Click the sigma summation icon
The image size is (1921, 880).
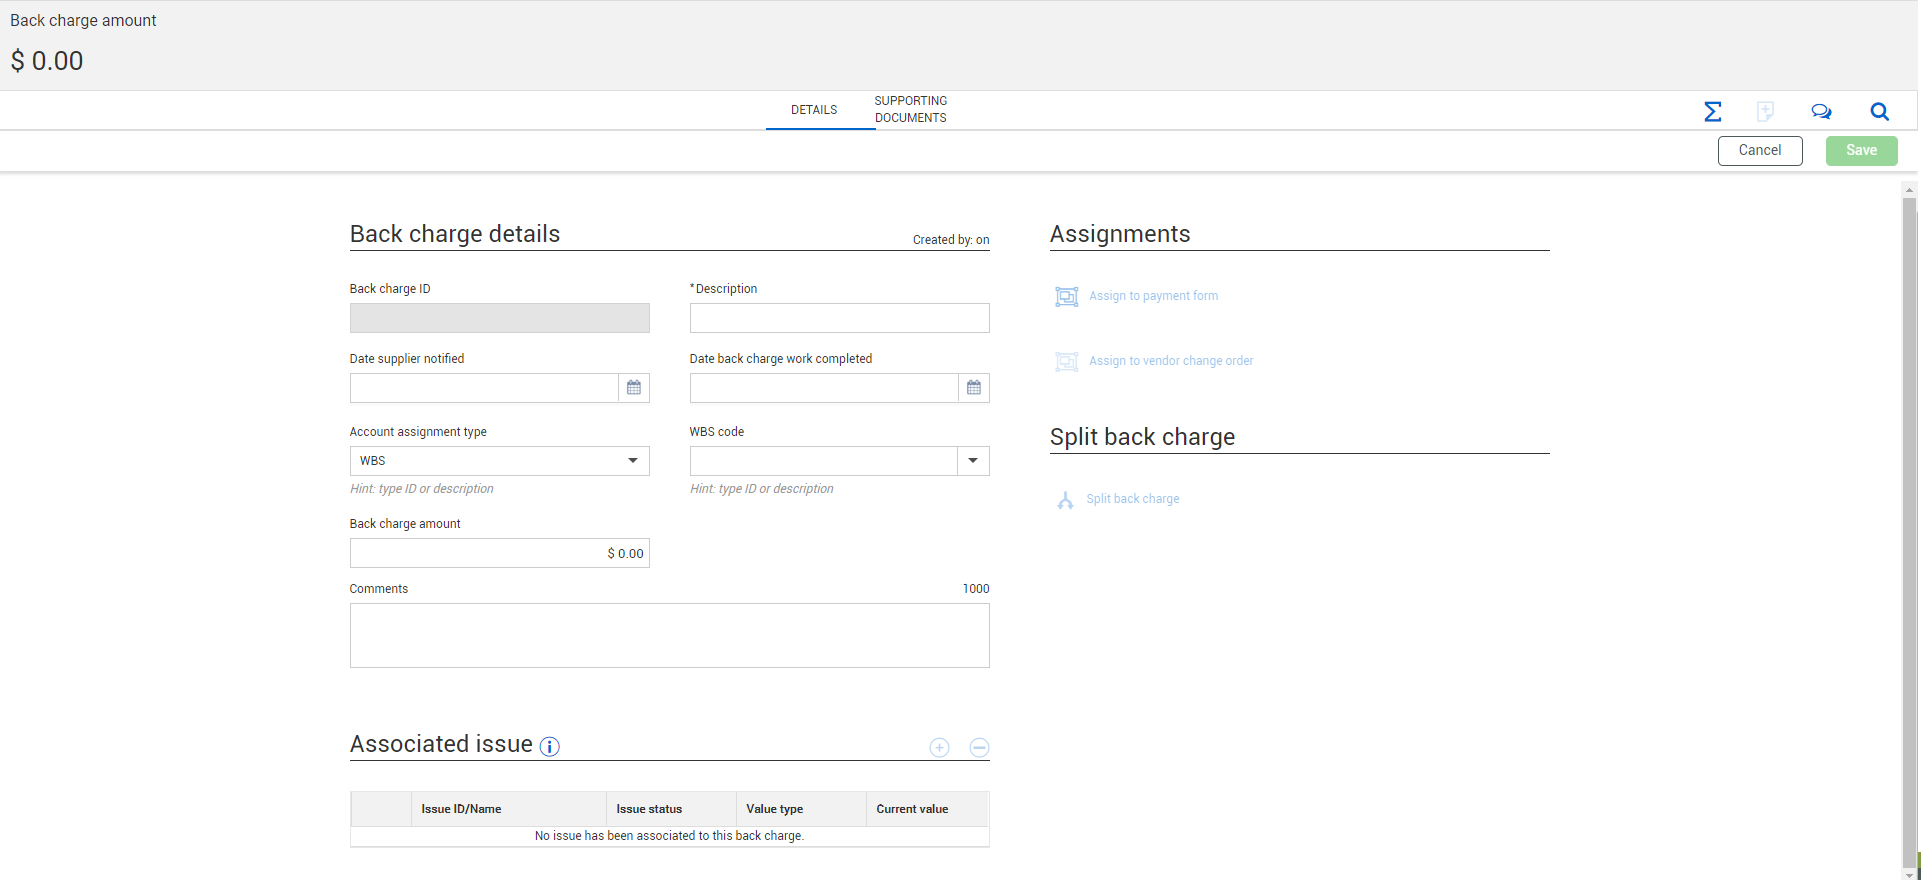coord(1712,112)
